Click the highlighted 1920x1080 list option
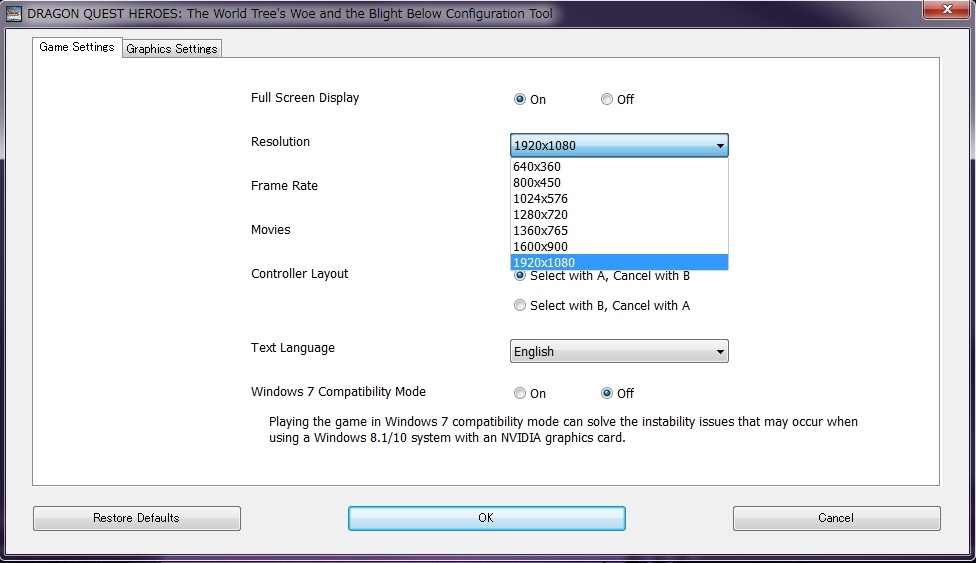976x563 pixels. tap(544, 263)
